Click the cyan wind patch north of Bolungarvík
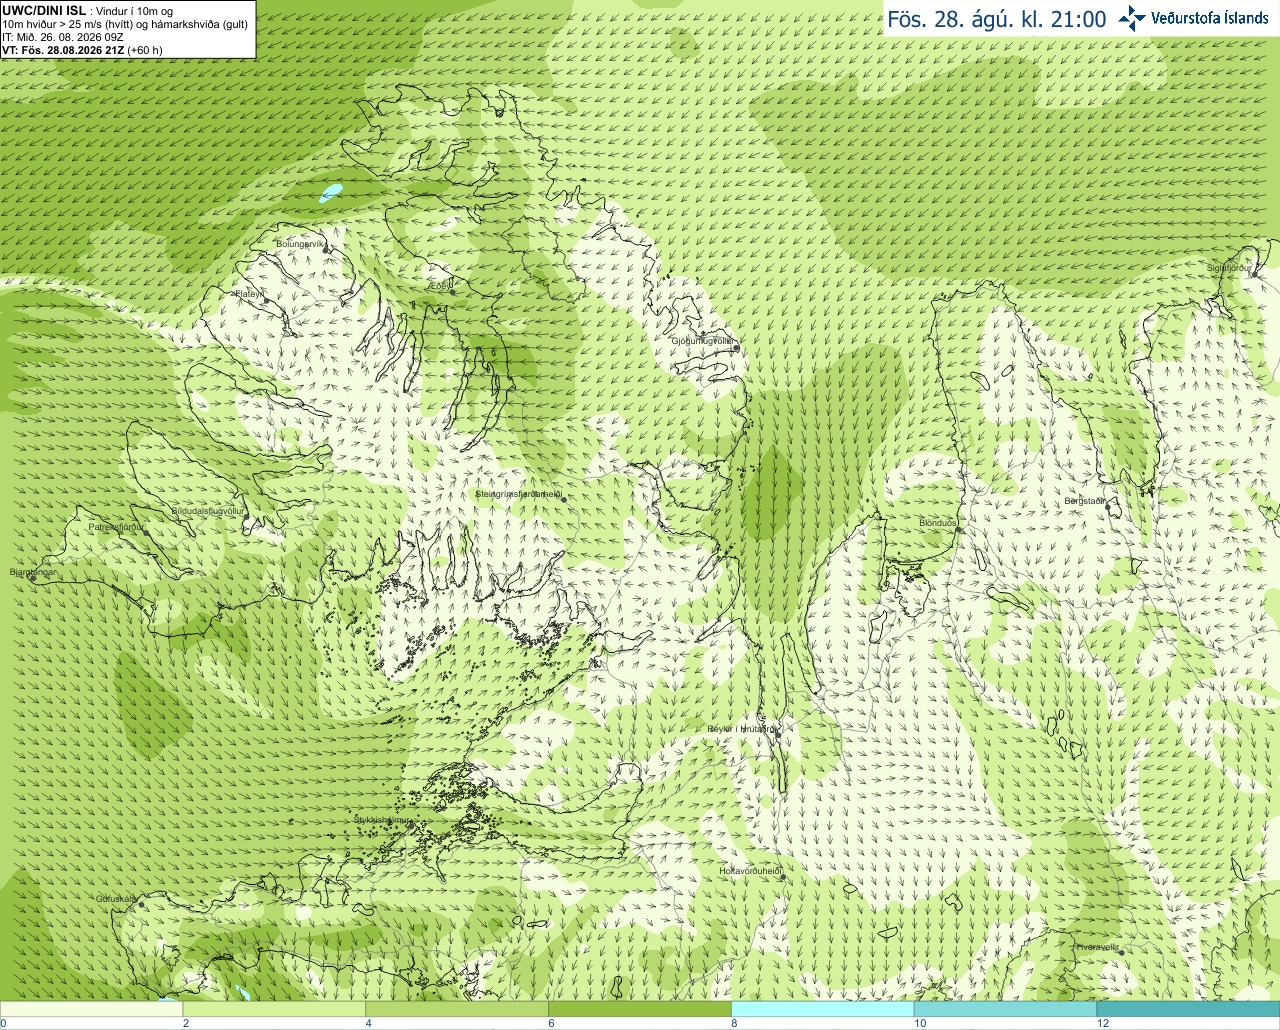 point(330,192)
